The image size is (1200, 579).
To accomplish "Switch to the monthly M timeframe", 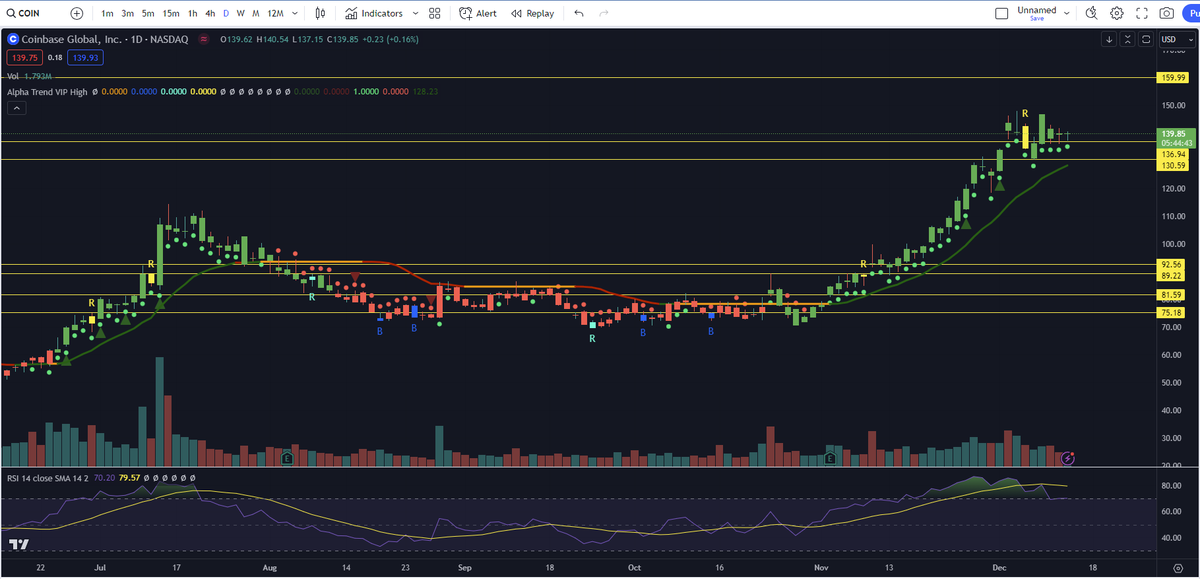I will tap(257, 14).
